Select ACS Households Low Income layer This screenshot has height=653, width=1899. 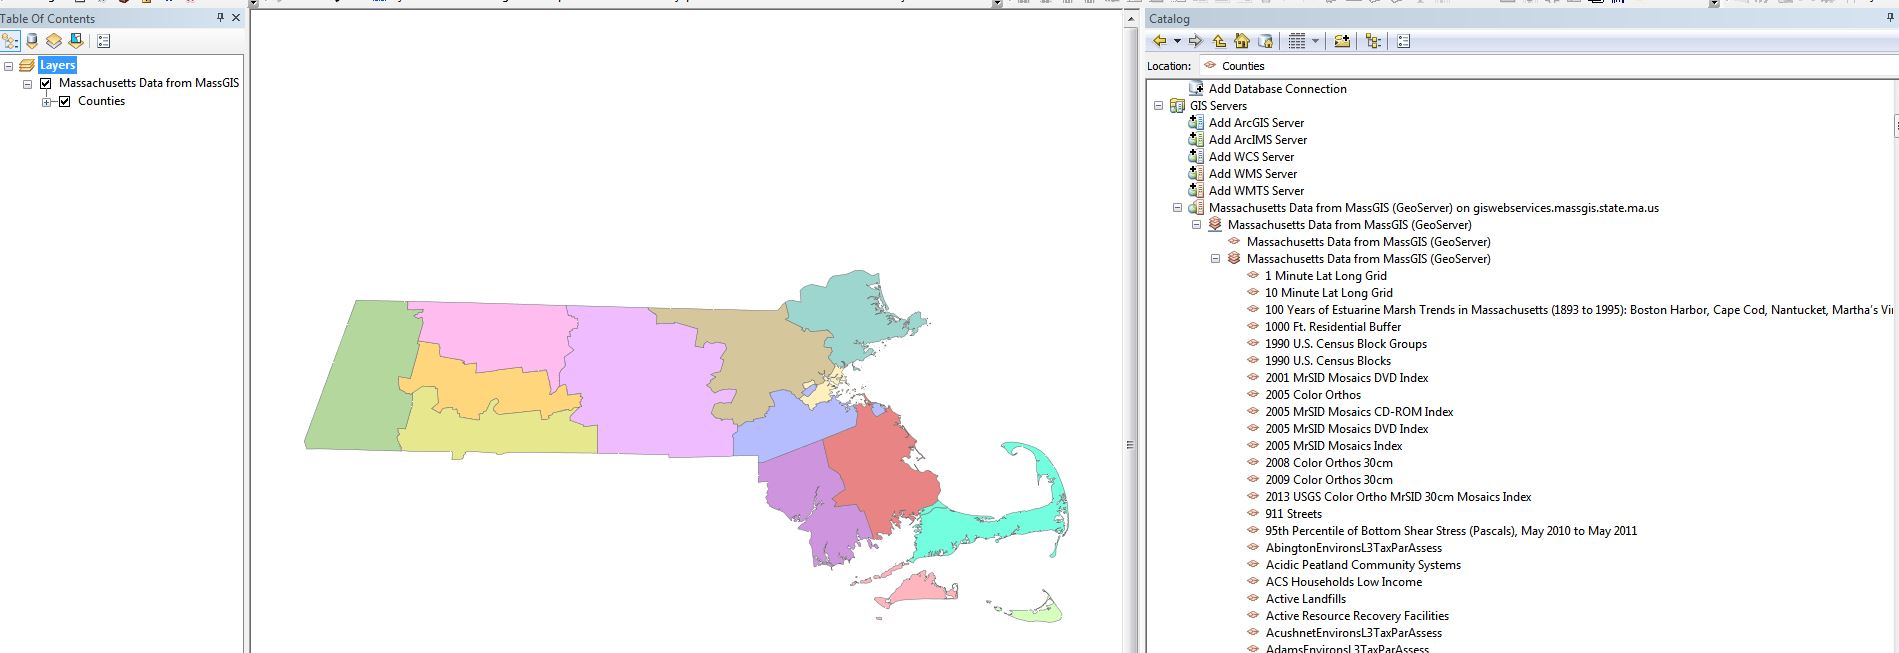[x=1343, y=582]
